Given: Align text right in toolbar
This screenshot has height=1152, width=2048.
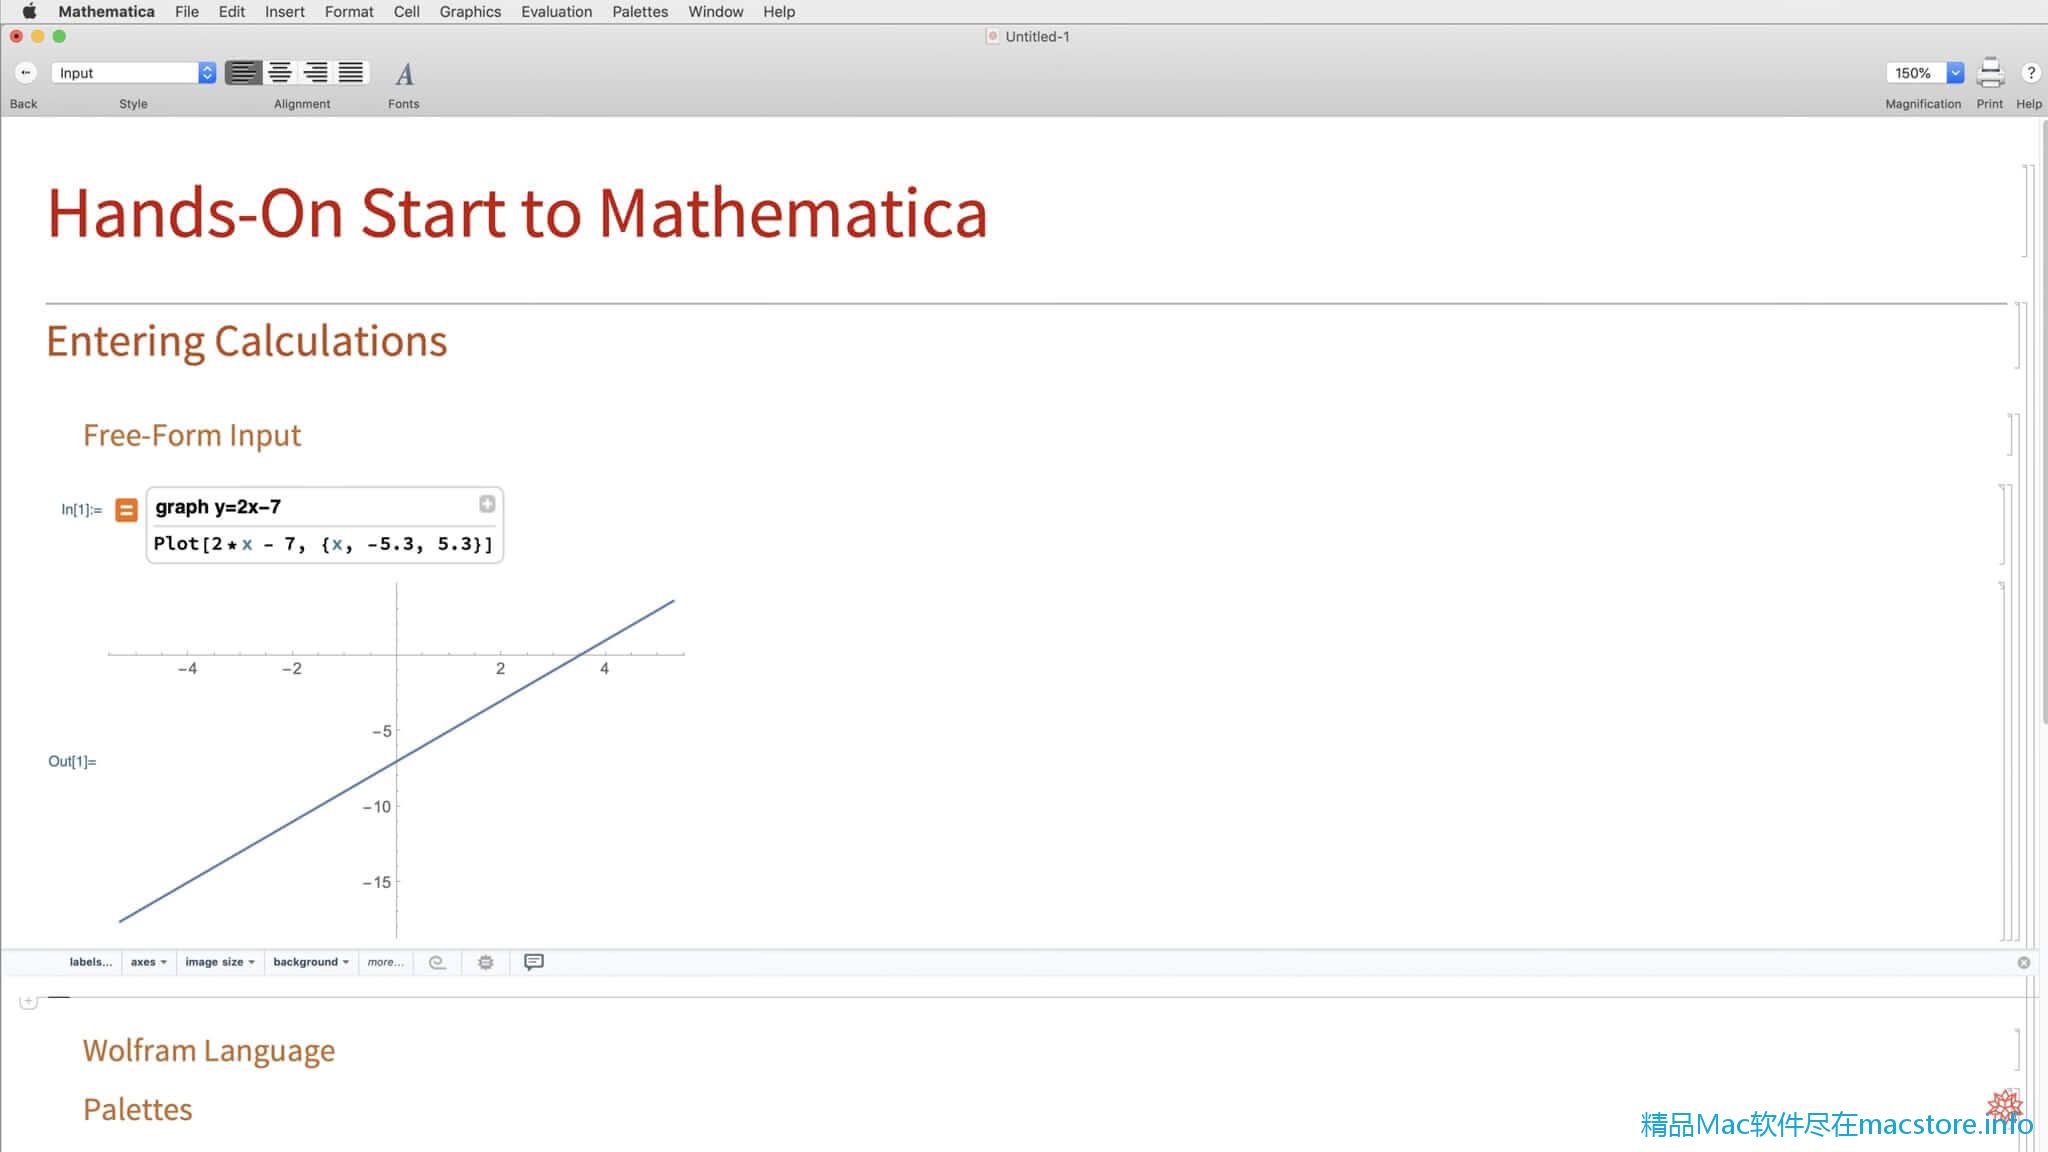Looking at the screenshot, I should point(316,73).
